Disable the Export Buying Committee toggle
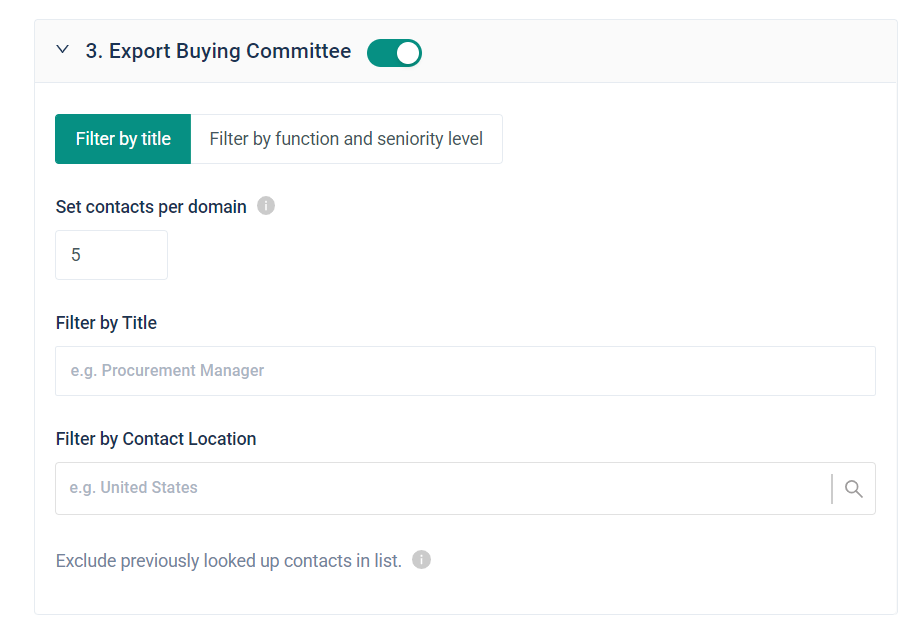 click(x=394, y=52)
